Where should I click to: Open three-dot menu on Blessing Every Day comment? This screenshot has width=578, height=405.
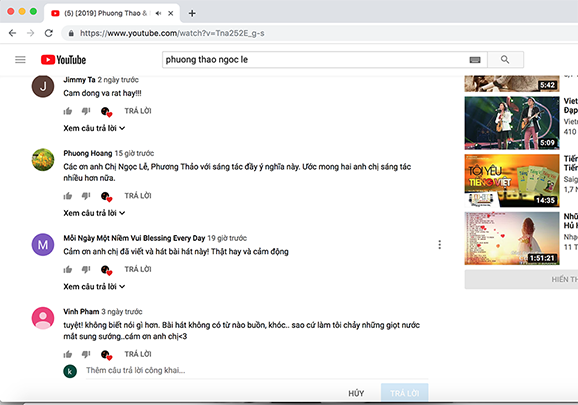click(x=439, y=245)
